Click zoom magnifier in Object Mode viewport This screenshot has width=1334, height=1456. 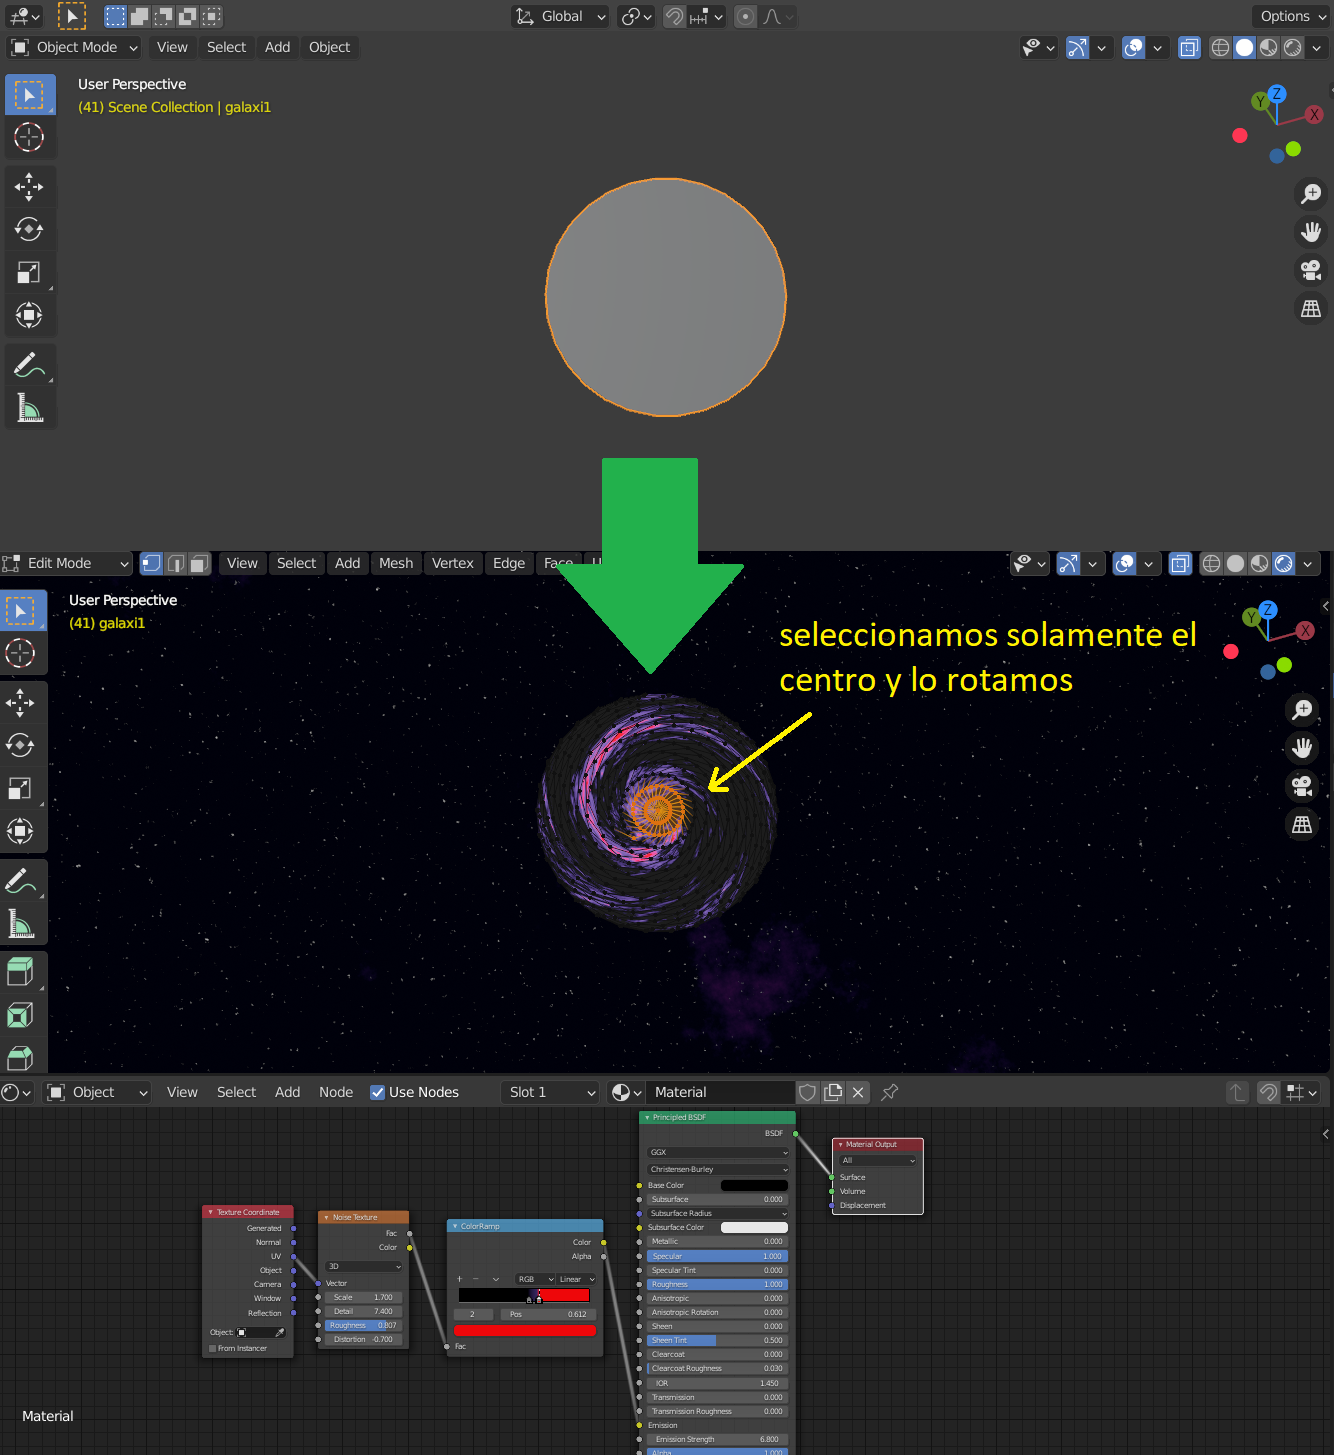click(1311, 194)
